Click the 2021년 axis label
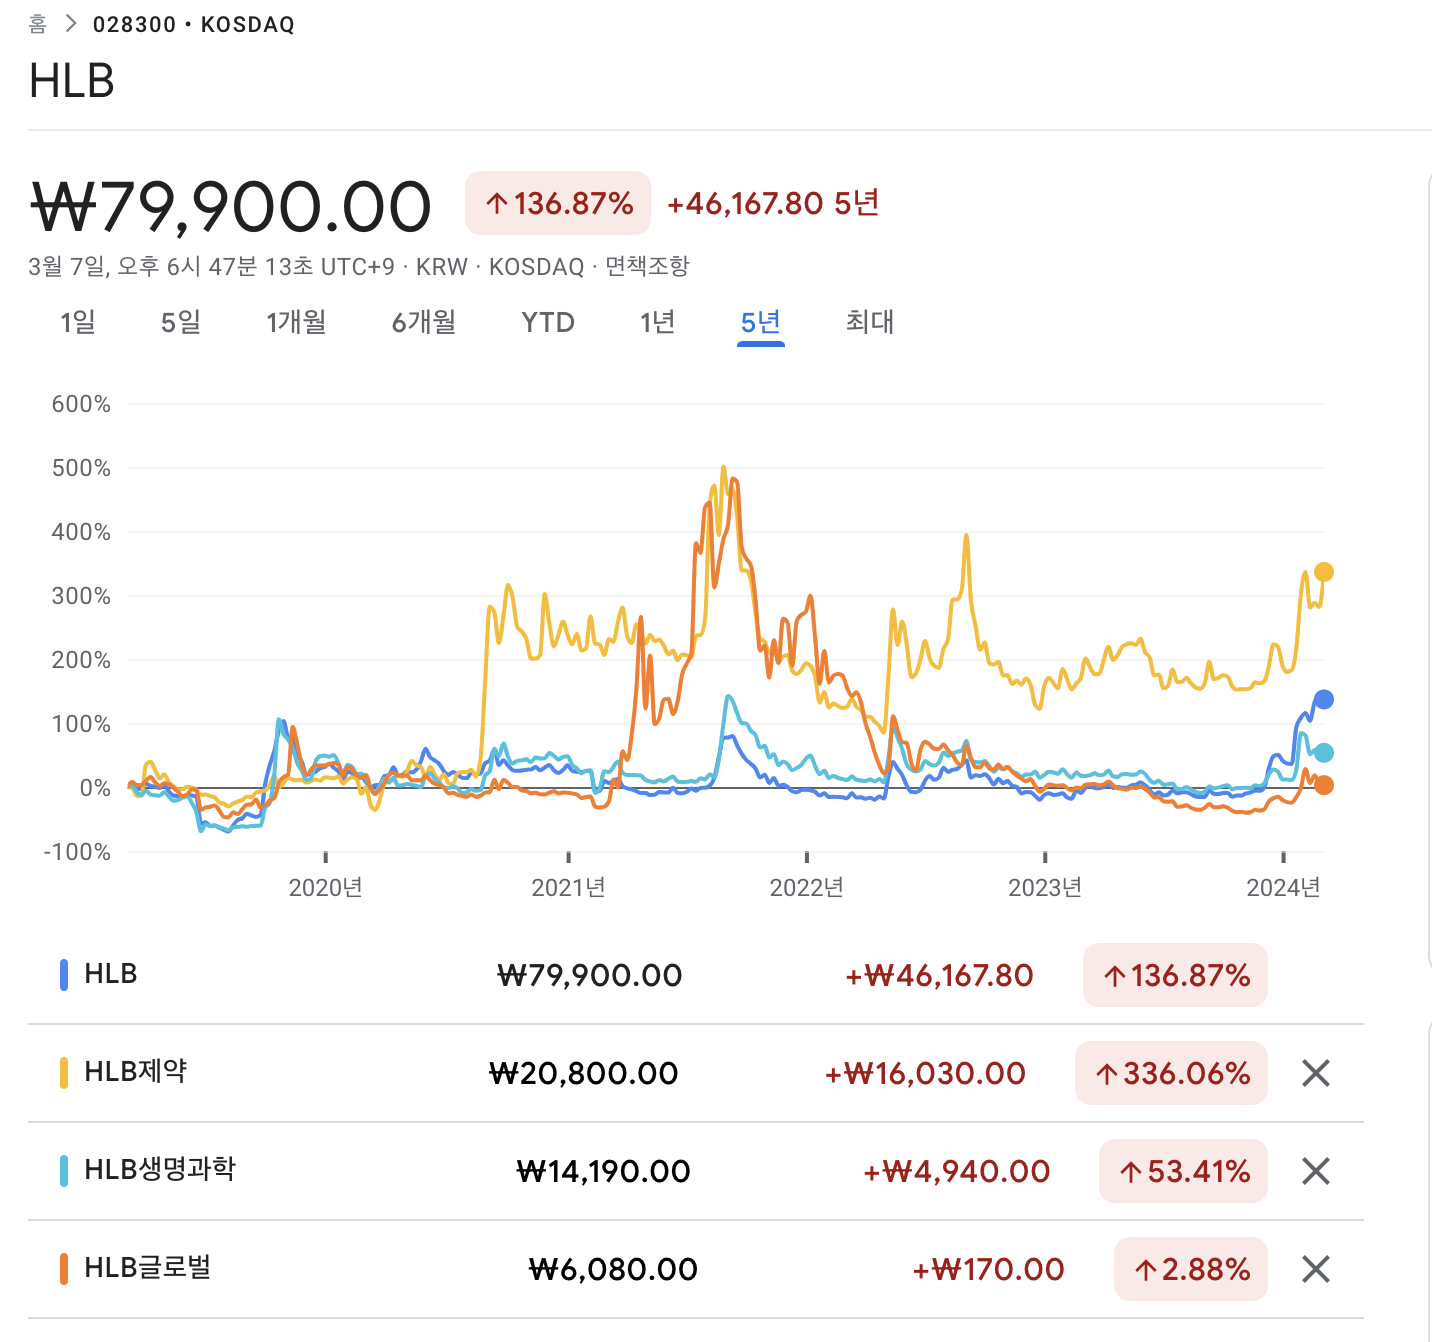 [568, 887]
